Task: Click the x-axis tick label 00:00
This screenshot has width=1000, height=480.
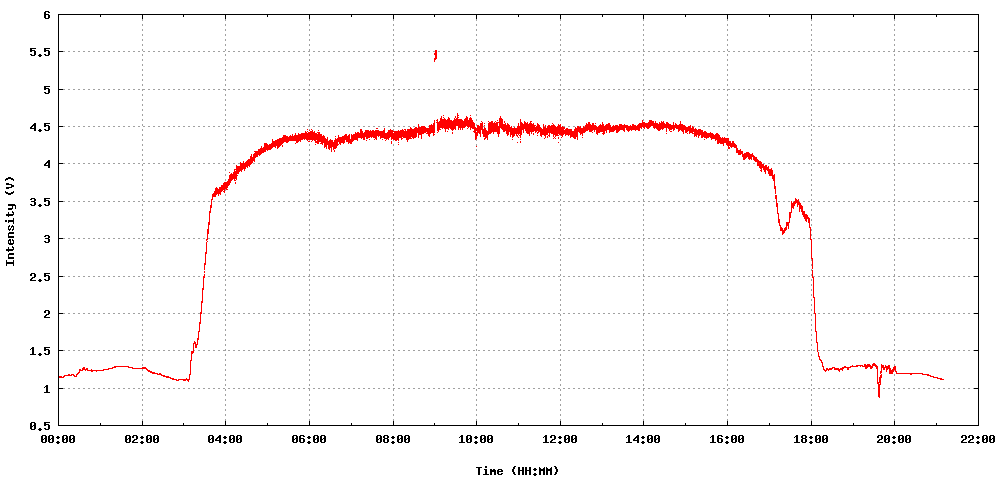Action: (x=59, y=439)
